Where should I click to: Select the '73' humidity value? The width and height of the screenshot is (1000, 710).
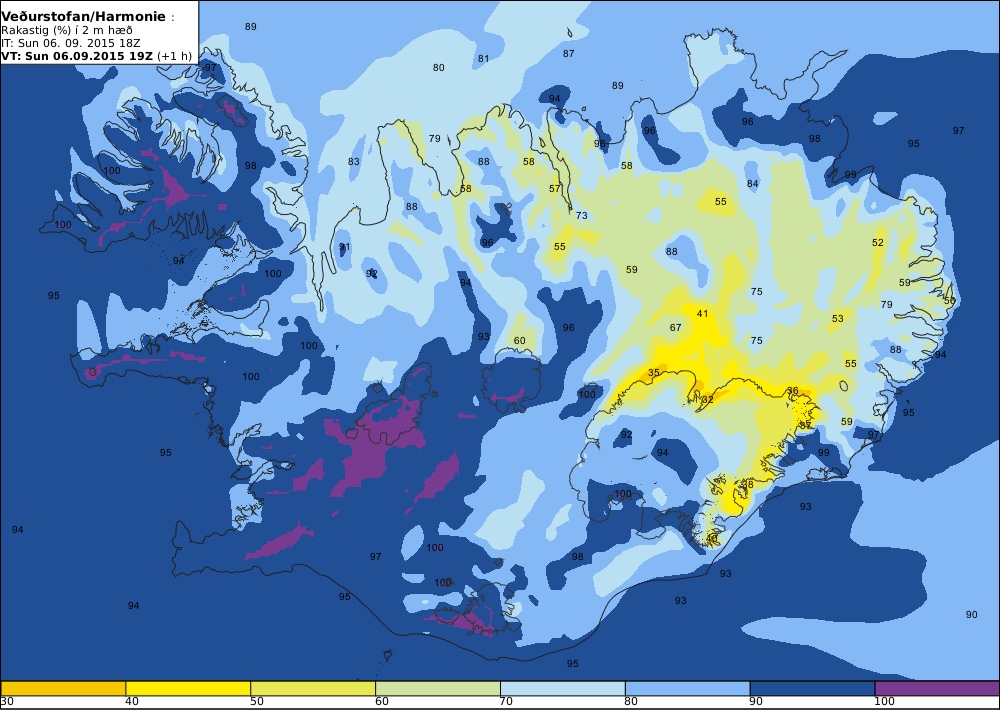[x=582, y=216]
